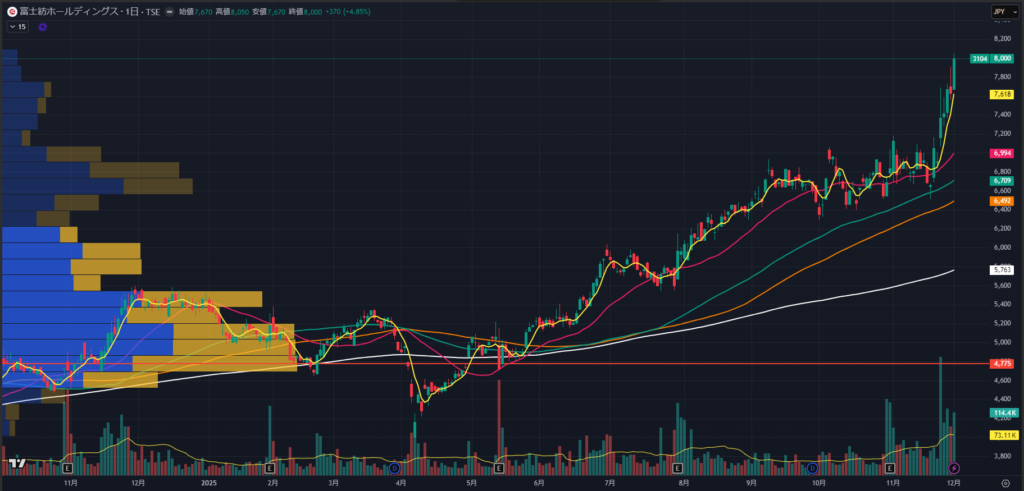Click the green 8,000 current price label
1024x491 pixels.
1001,60
